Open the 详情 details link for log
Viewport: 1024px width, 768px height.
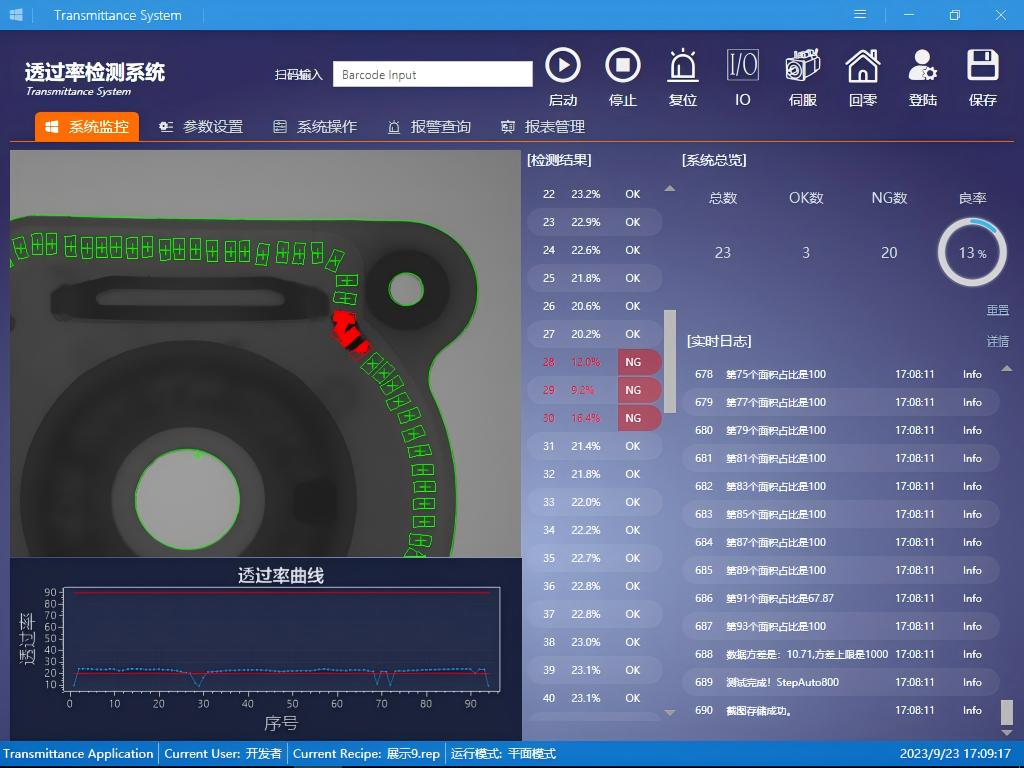click(x=997, y=341)
